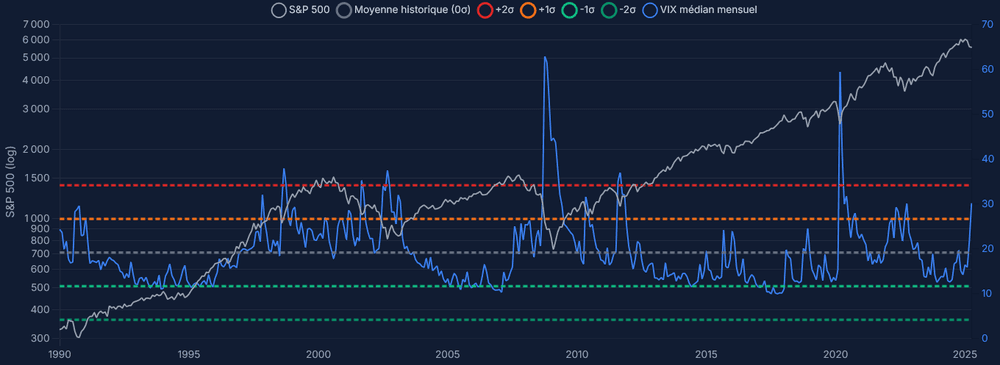Click the x-axis label 2025
This screenshot has height=365, width=1000.
click(x=964, y=354)
